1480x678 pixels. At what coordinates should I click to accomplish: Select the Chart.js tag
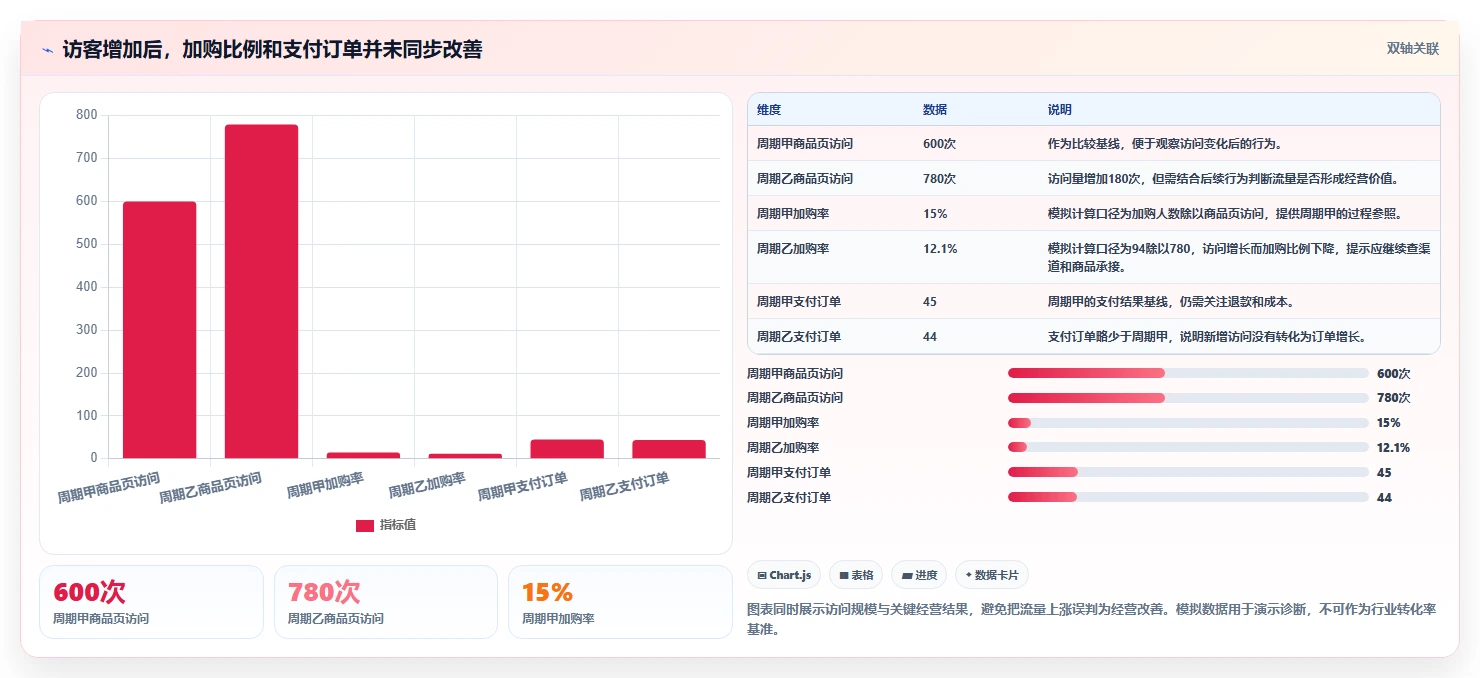[x=784, y=575]
